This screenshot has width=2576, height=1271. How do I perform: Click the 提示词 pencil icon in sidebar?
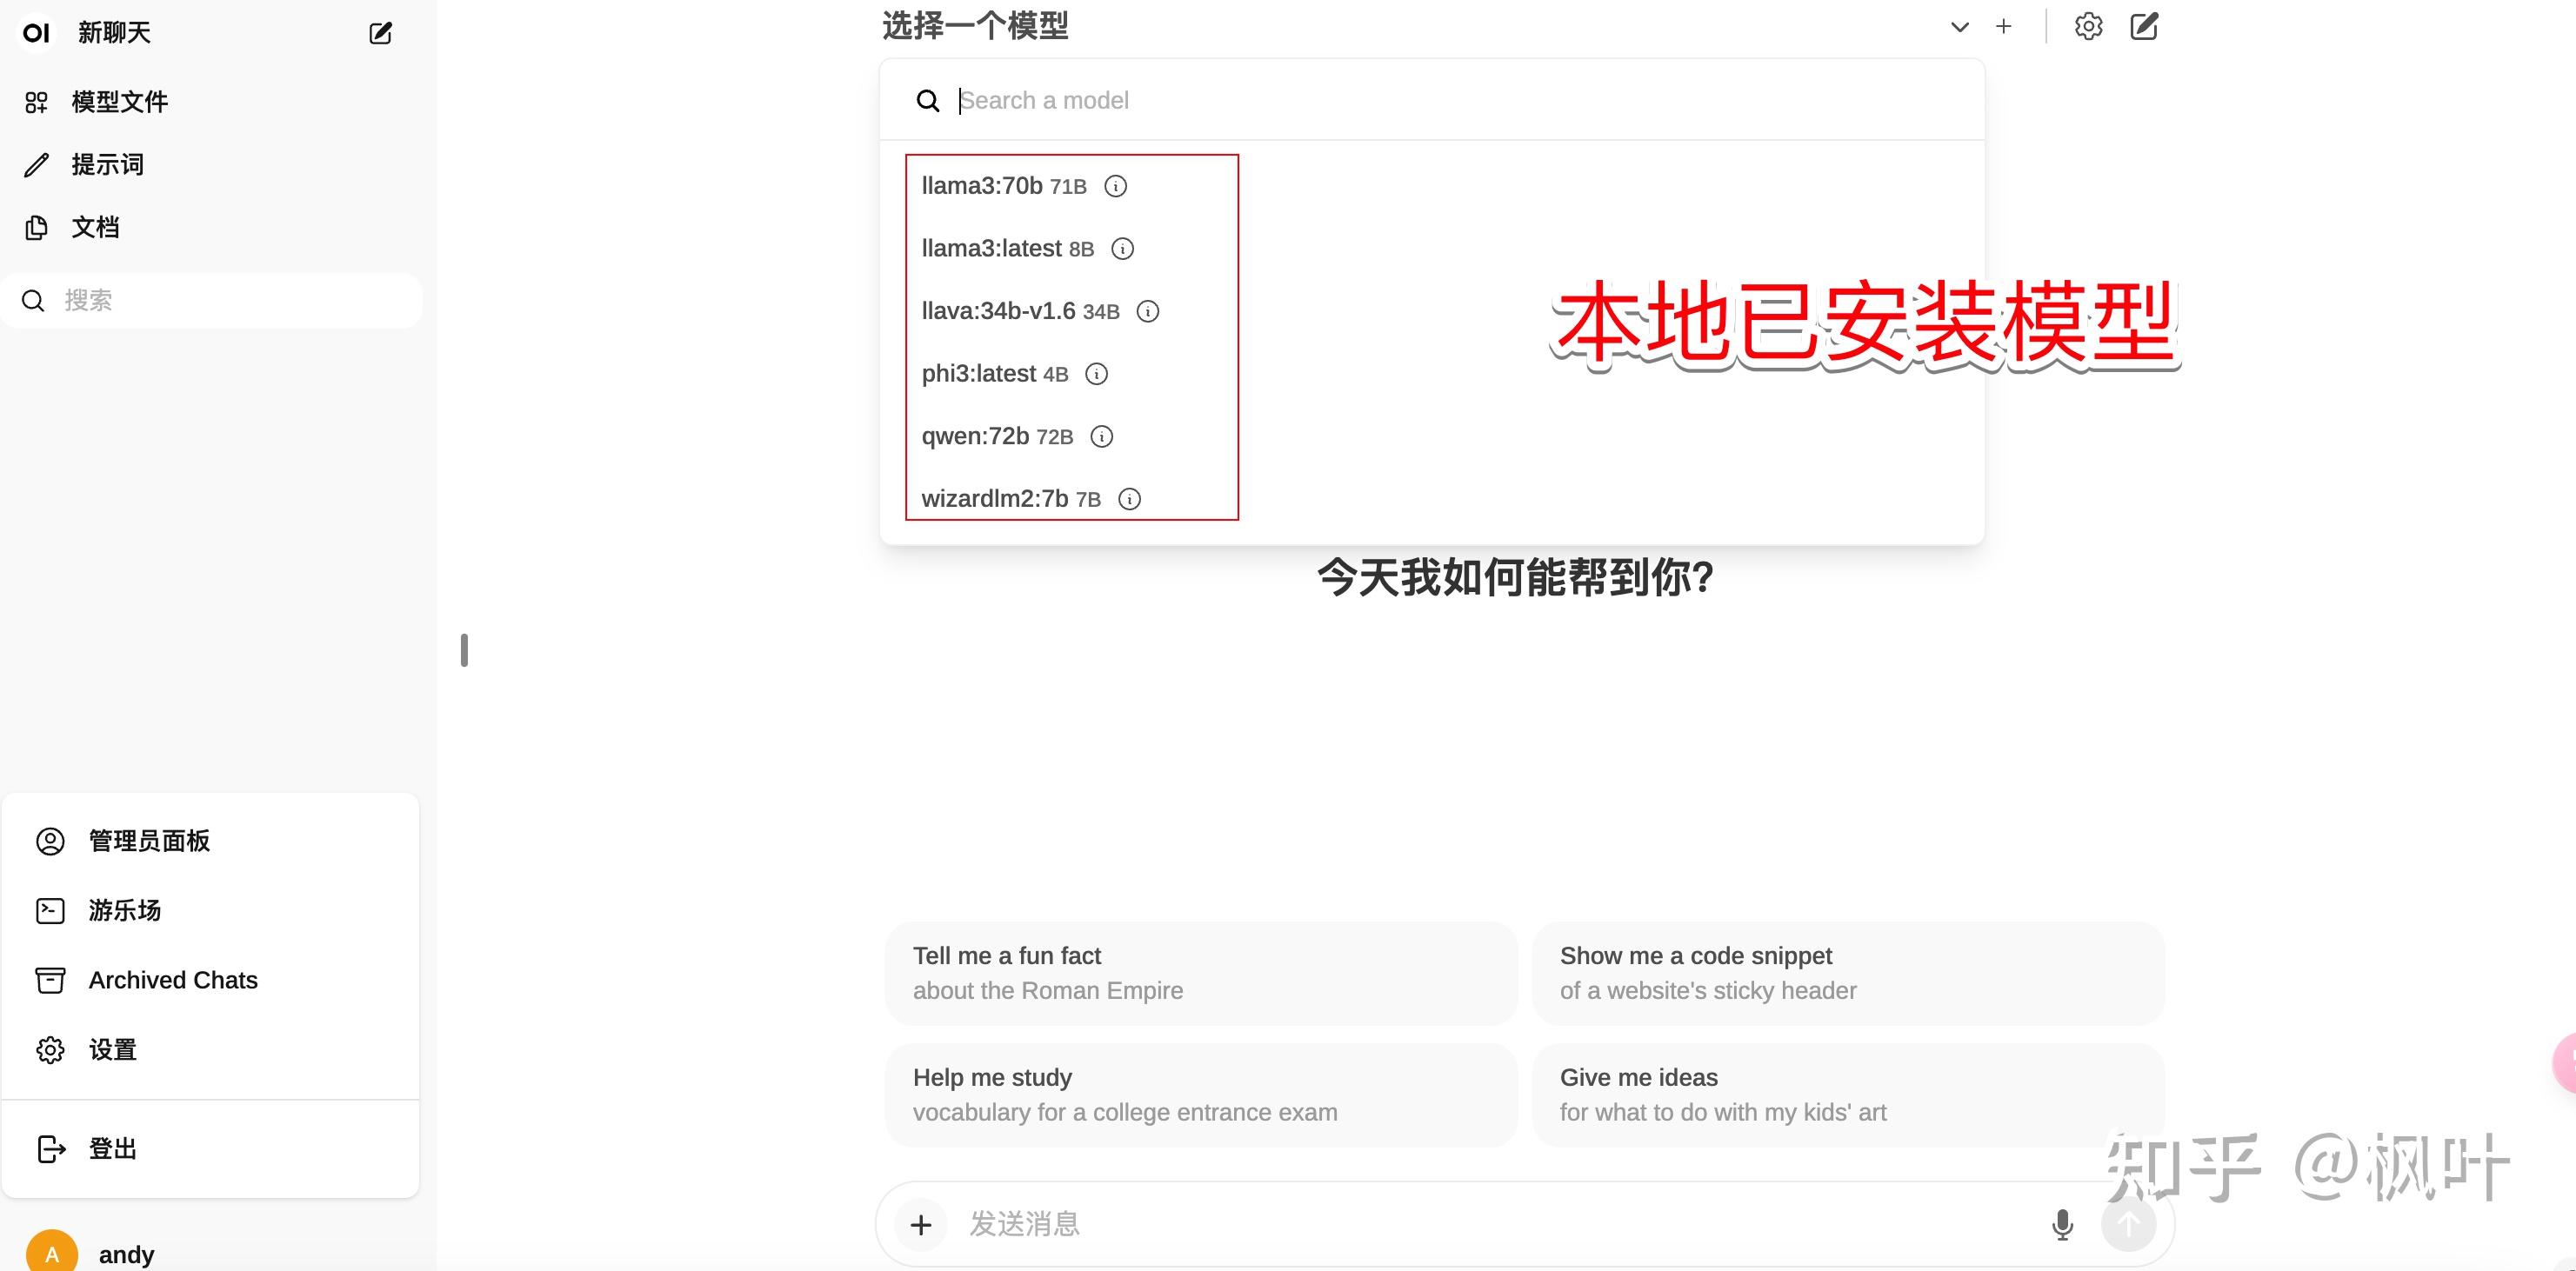click(x=37, y=164)
